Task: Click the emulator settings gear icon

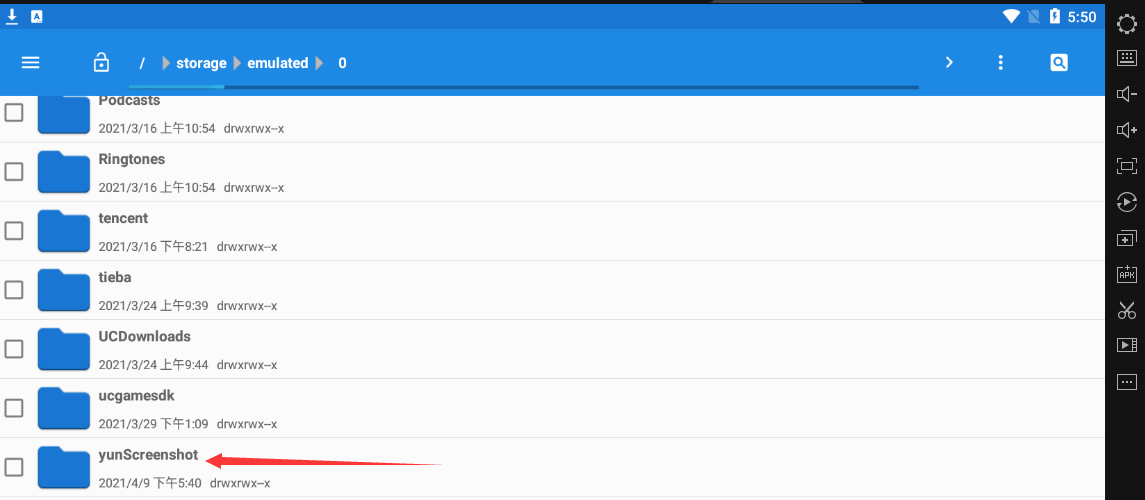Action: [x=1127, y=23]
